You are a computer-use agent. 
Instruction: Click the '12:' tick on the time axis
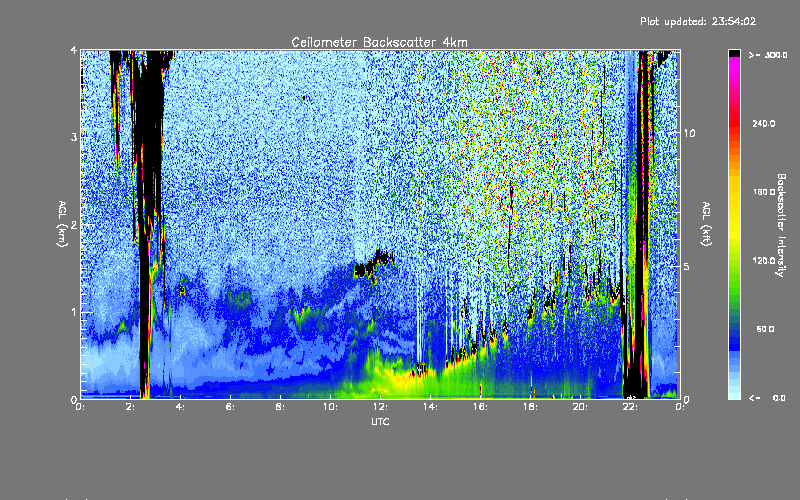pyautogui.click(x=380, y=407)
